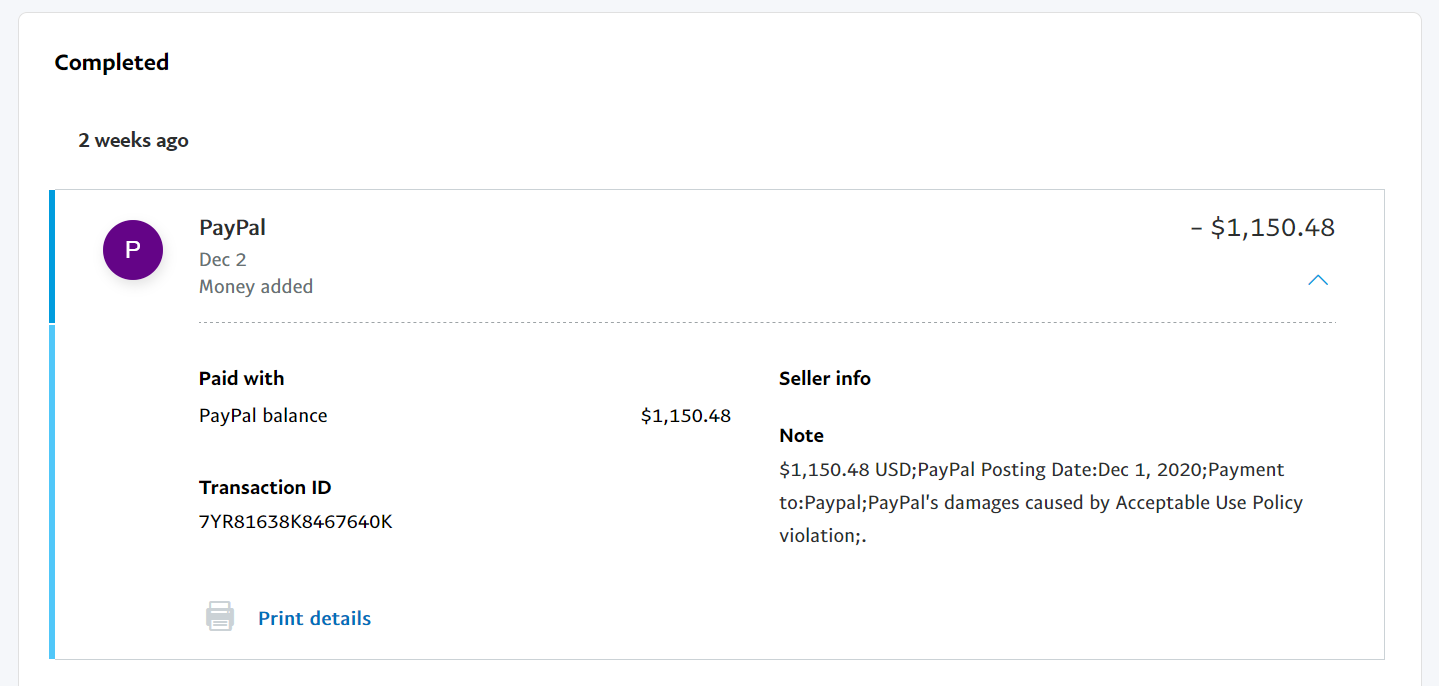Click the Completed section heading

tap(111, 62)
